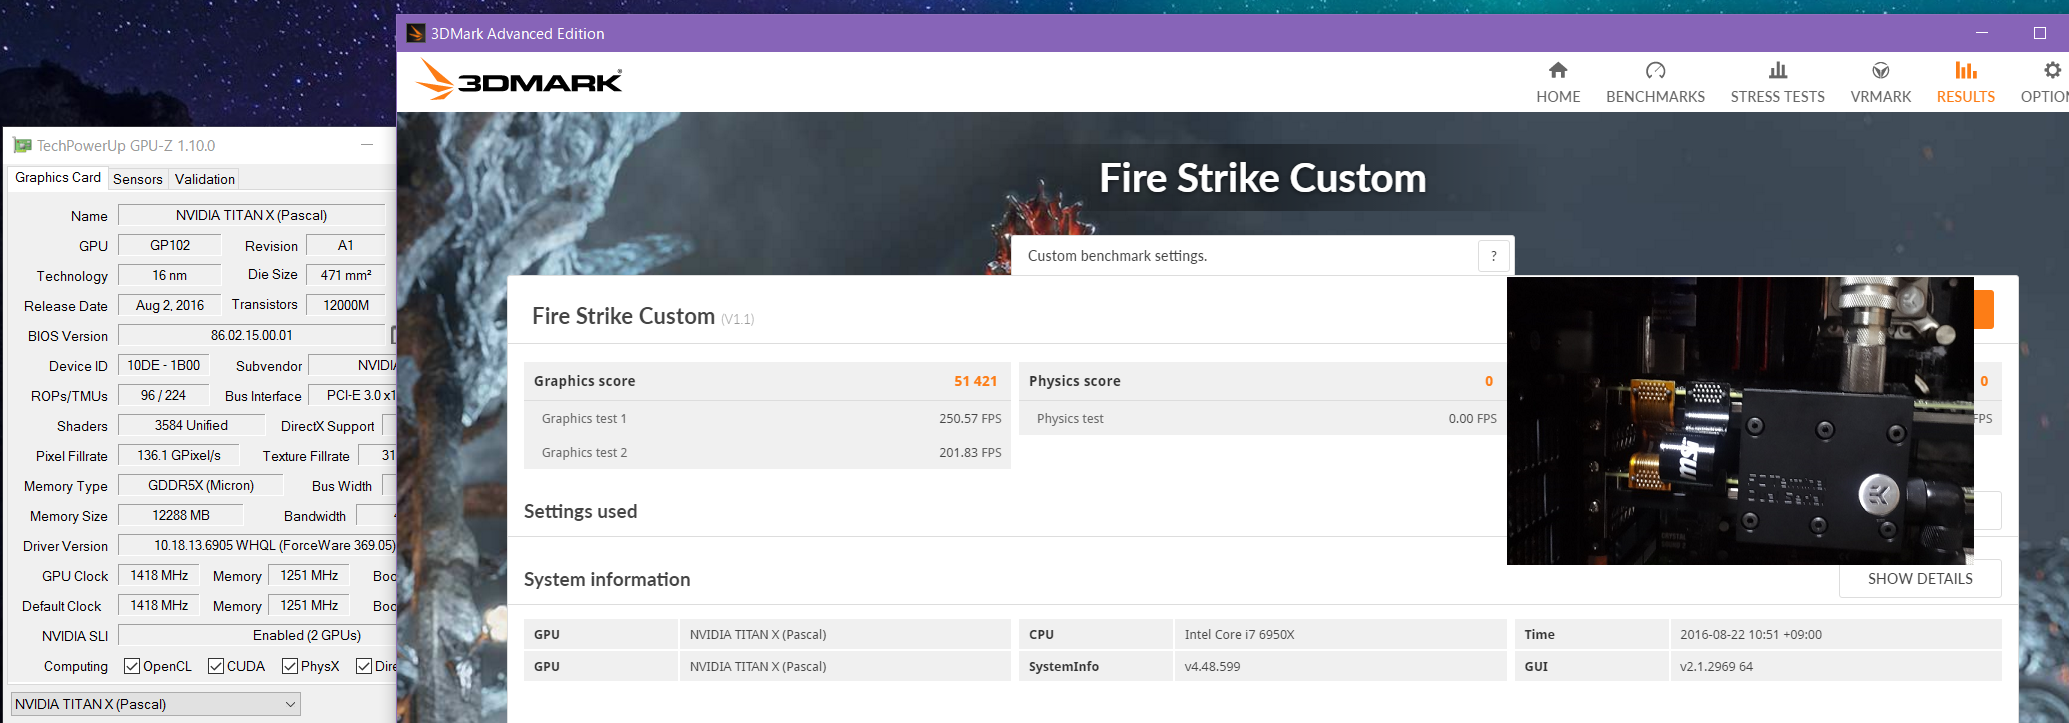Click the SystemInfo version v4.48.599
Viewport: 2069px width, 723px height.
coord(1212,666)
